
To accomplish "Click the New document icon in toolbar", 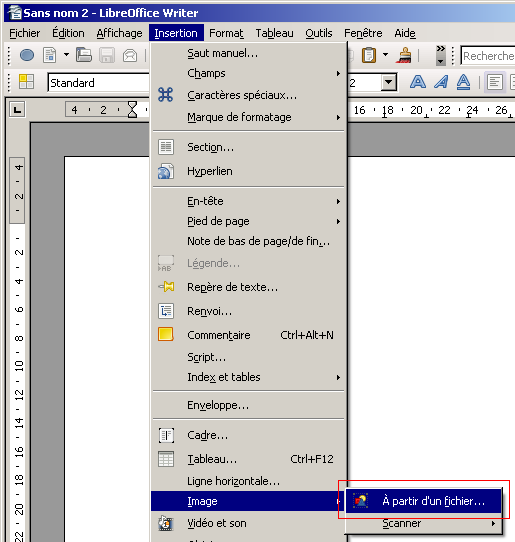I will (27, 55).
